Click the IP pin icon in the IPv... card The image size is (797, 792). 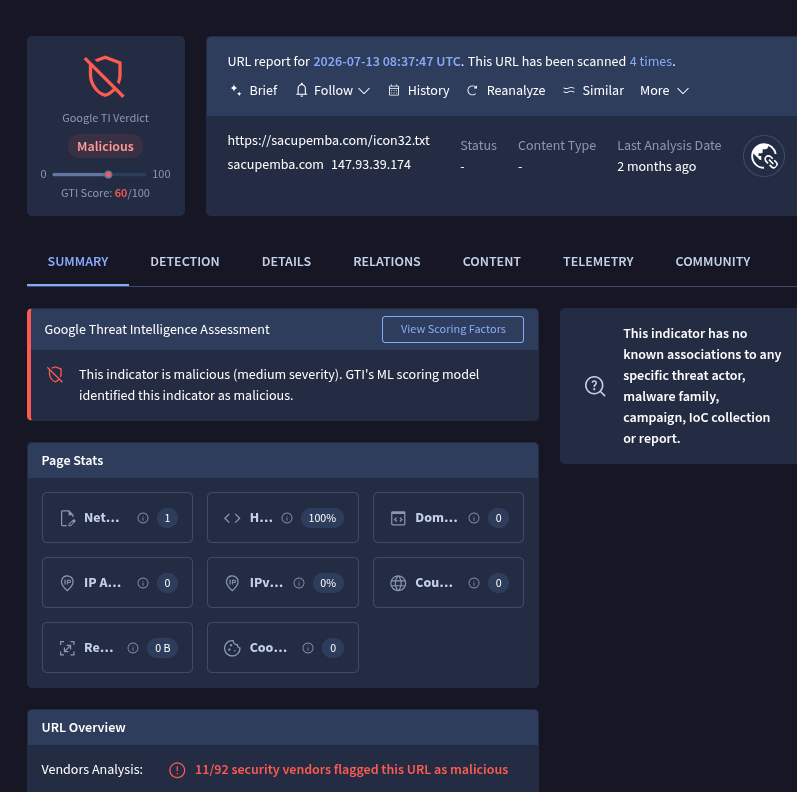click(232, 583)
